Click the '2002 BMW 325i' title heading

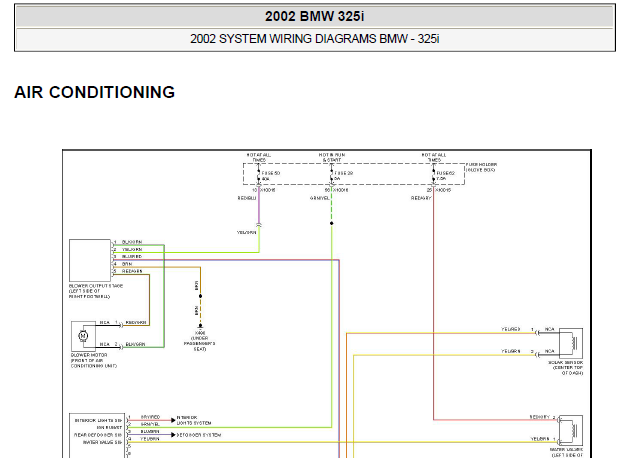tap(314, 17)
